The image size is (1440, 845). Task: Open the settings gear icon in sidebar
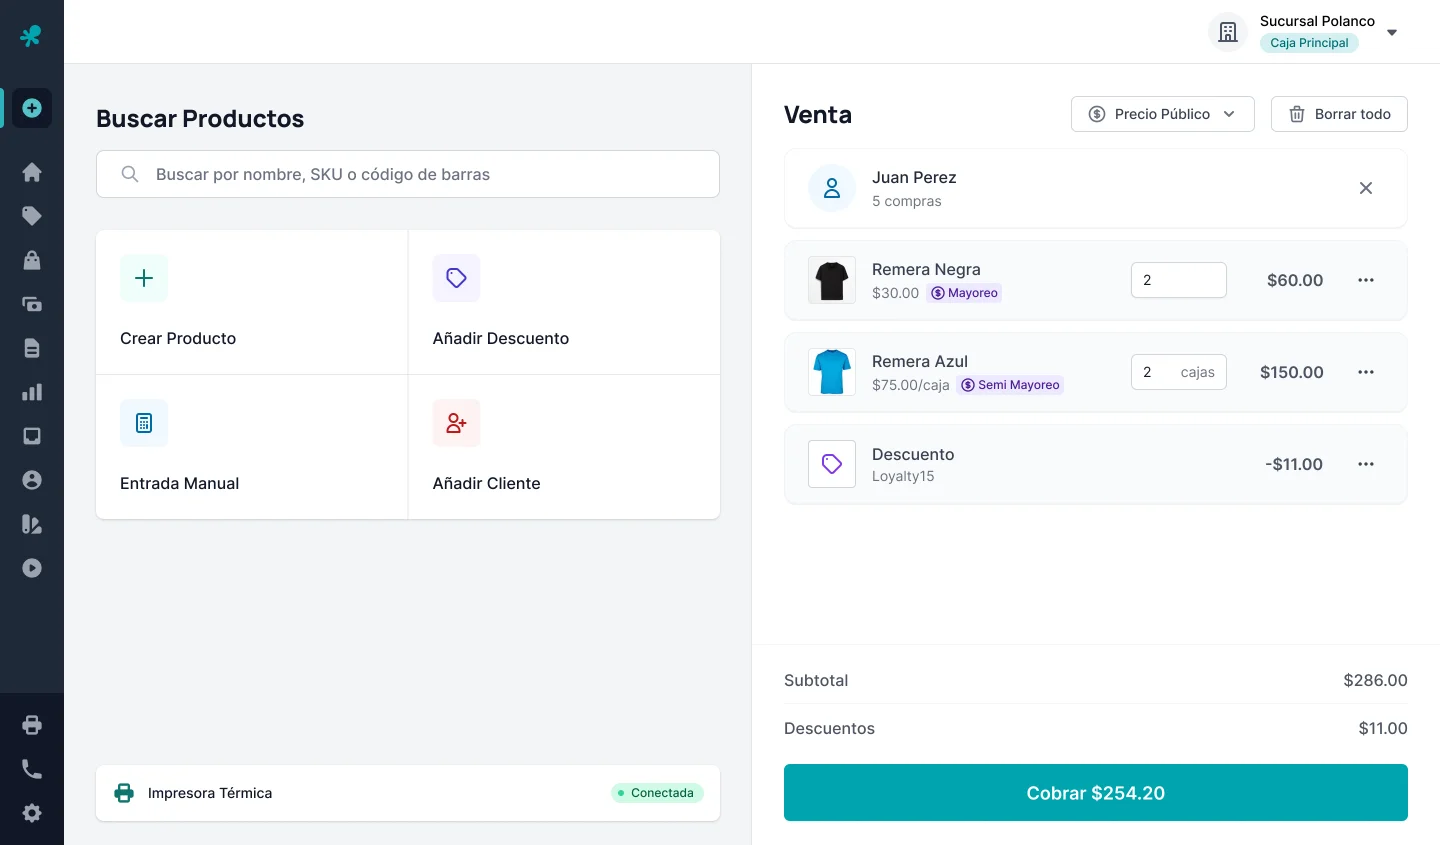(x=32, y=813)
